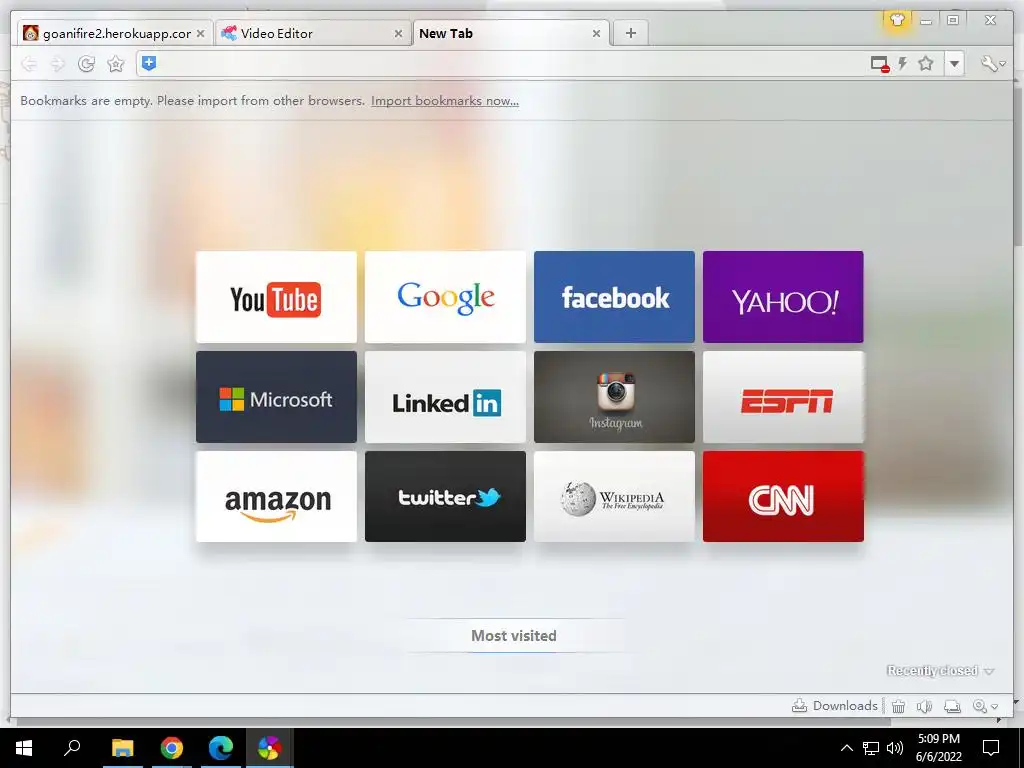Click the trash bin icon in status bar

[x=899, y=706]
